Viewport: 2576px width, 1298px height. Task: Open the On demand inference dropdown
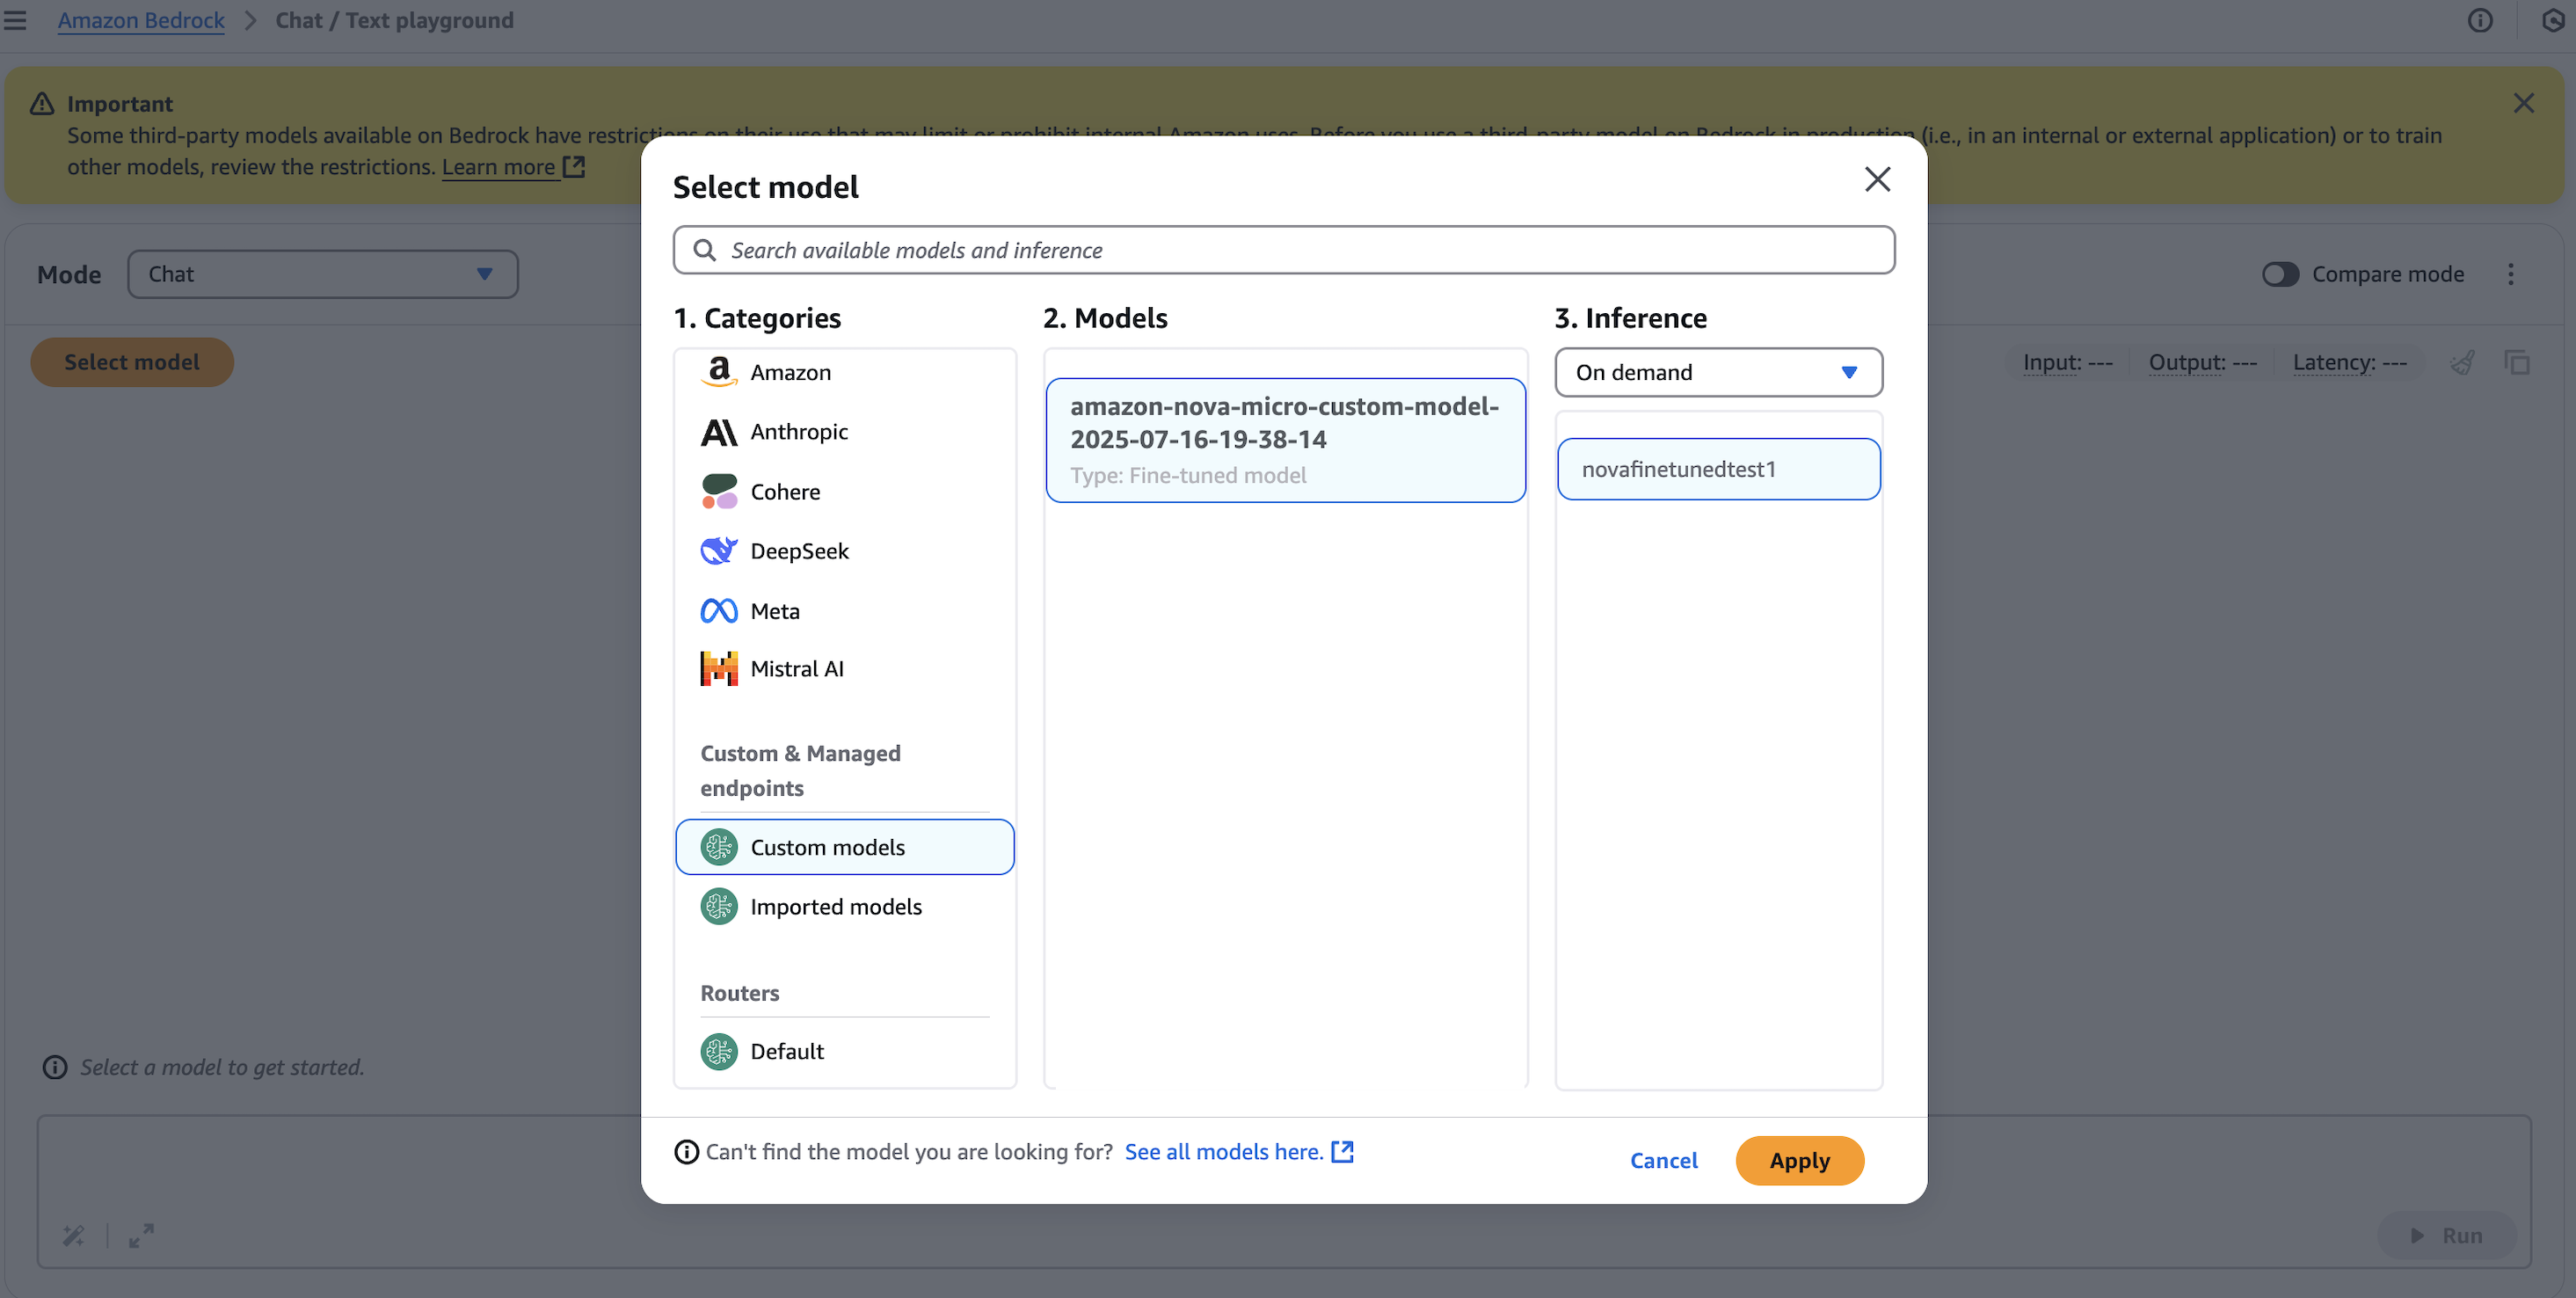(1717, 372)
